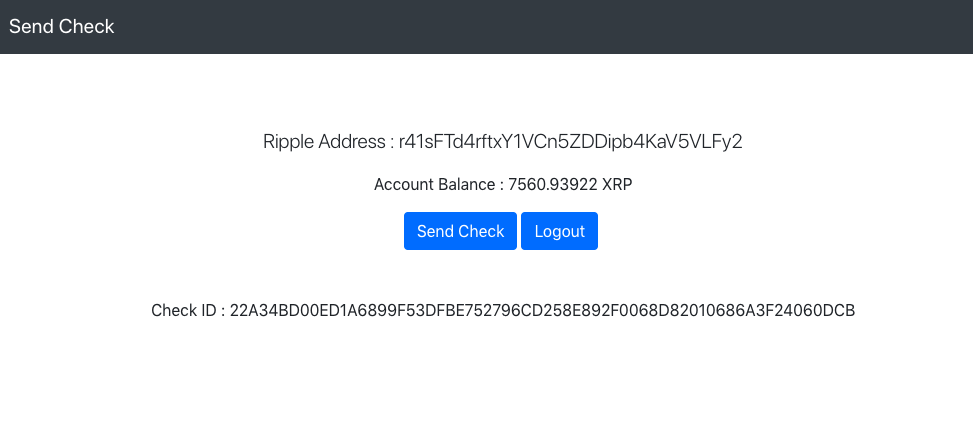Click the word 'Account' in the balance line
The width and height of the screenshot is (973, 428).
[404, 184]
